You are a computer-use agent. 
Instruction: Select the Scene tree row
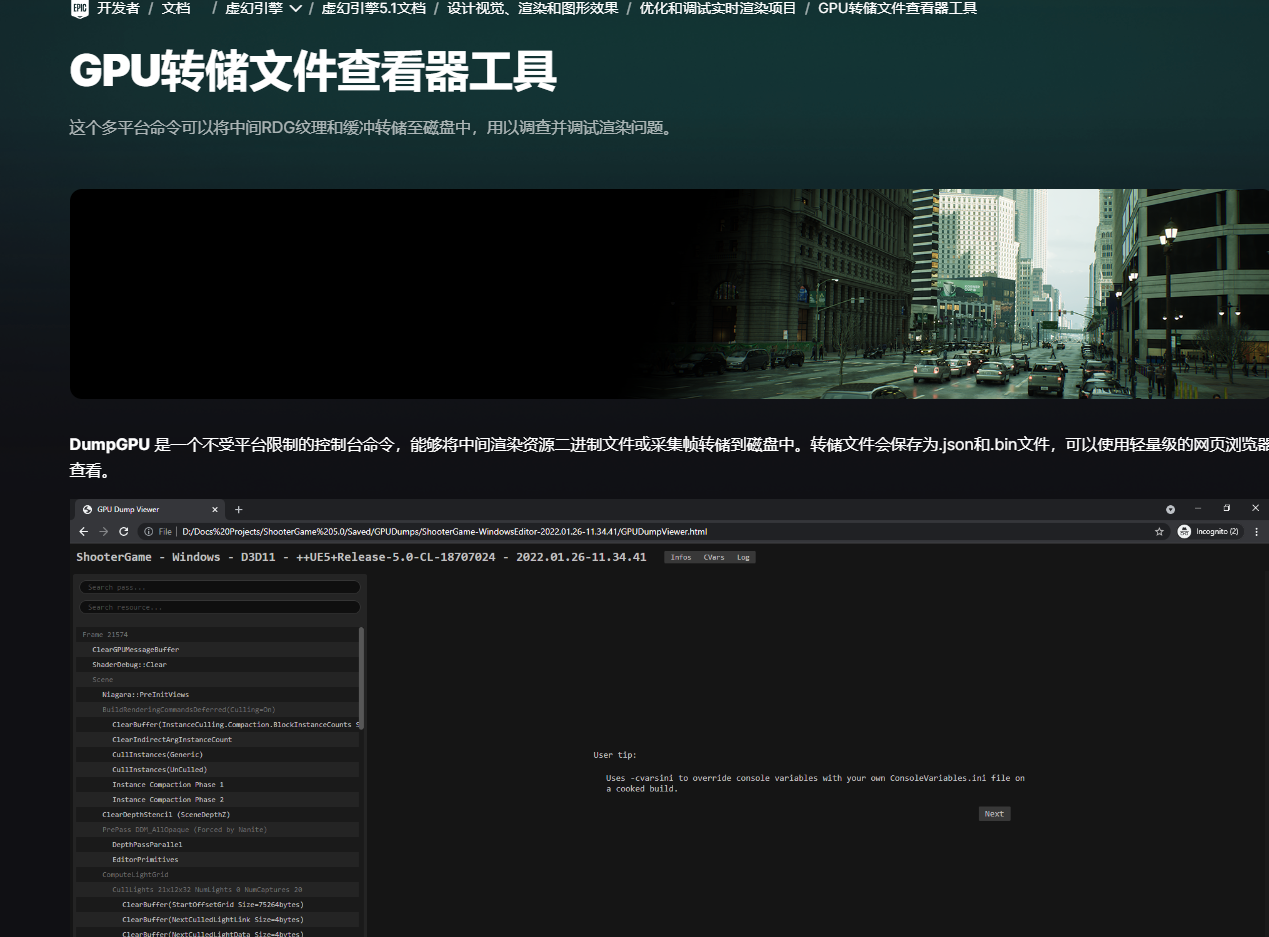(217, 679)
